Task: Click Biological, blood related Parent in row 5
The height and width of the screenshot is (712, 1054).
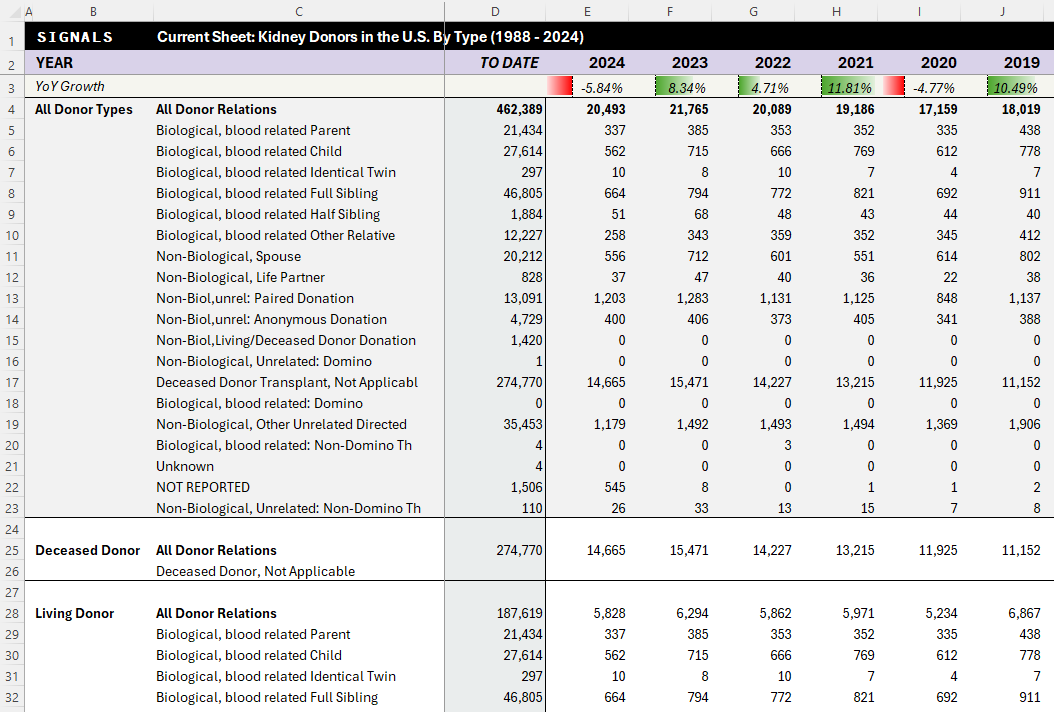Action: pos(253,130)
